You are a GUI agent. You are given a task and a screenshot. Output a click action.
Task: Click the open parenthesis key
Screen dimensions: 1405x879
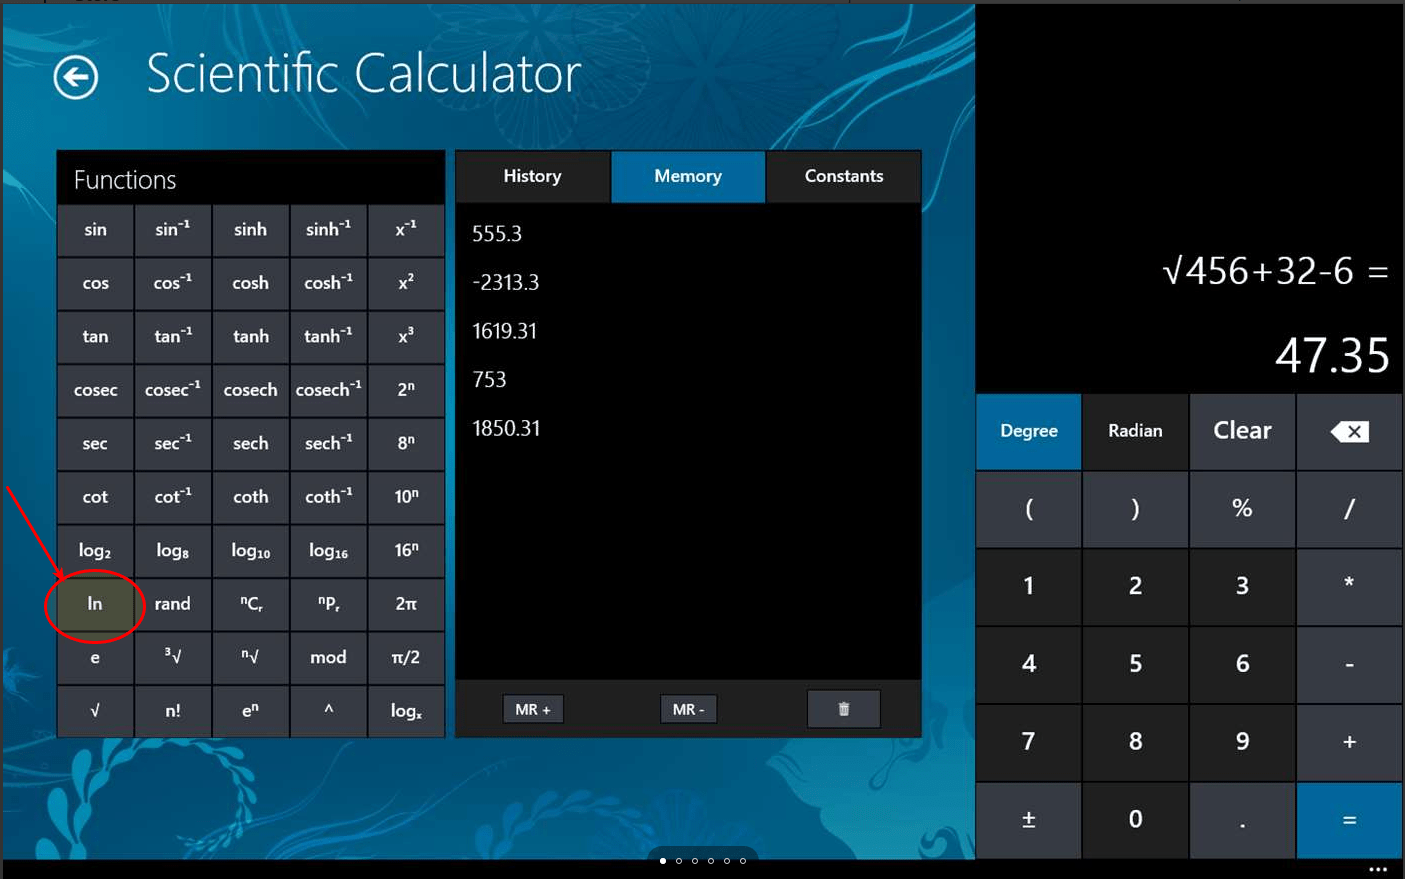pyautogui.click(x=1028, y=508)
